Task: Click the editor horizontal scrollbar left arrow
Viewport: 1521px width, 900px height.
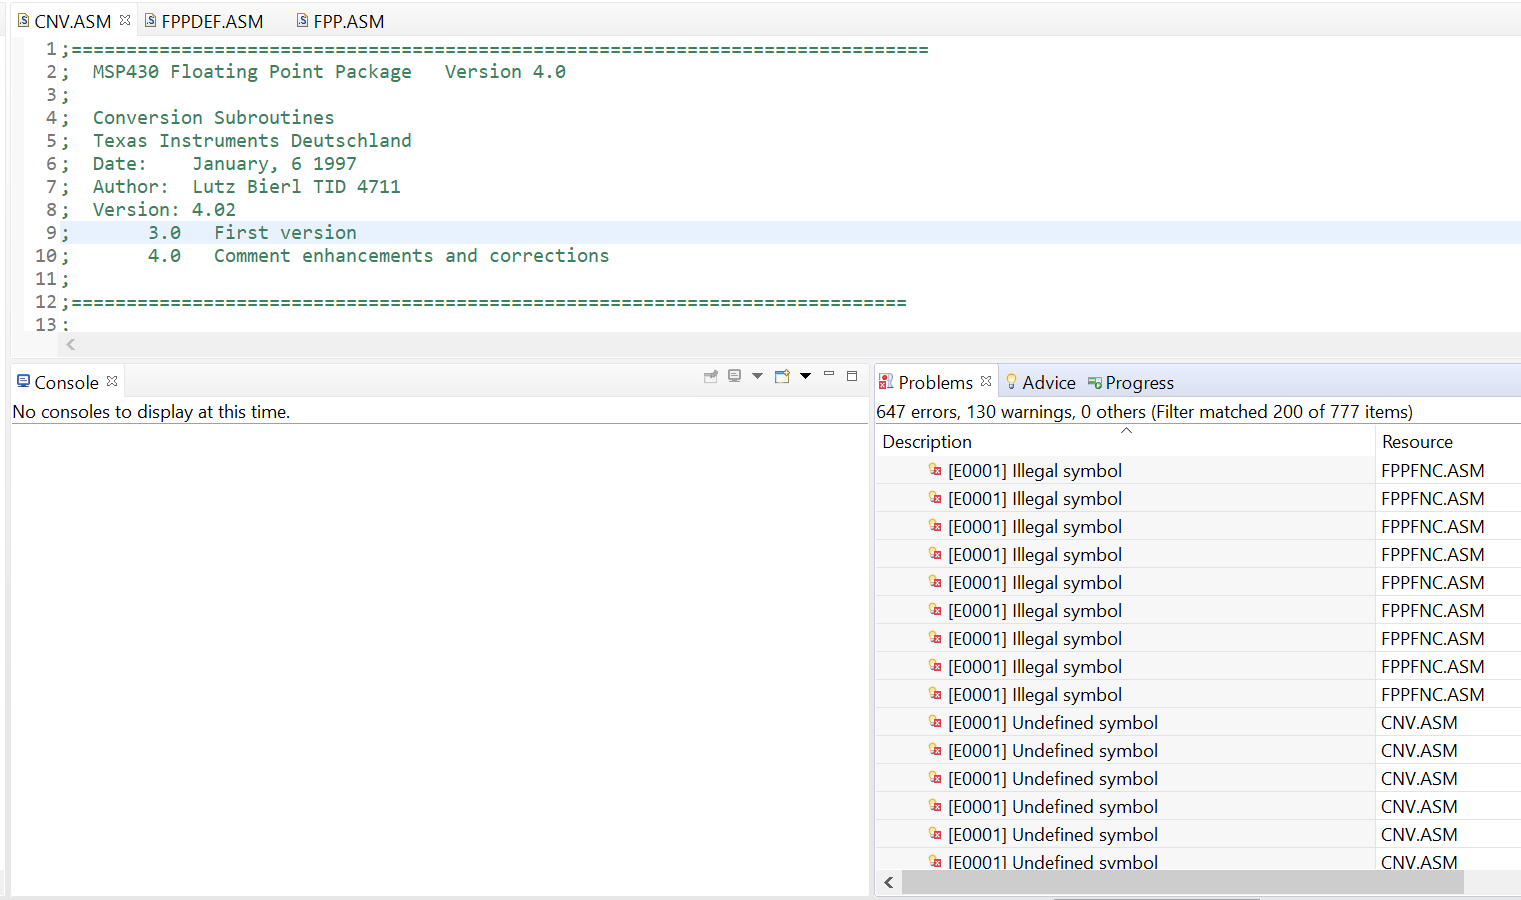Action: 70,344
